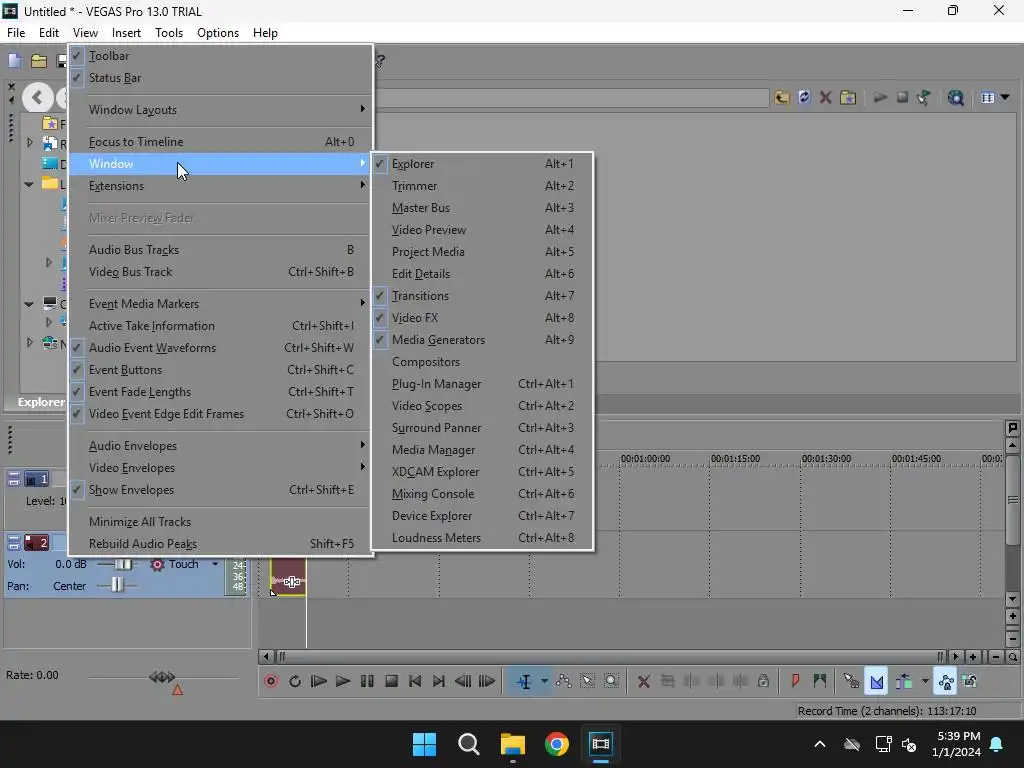Click Play From Start button

(x=318, y=681)
